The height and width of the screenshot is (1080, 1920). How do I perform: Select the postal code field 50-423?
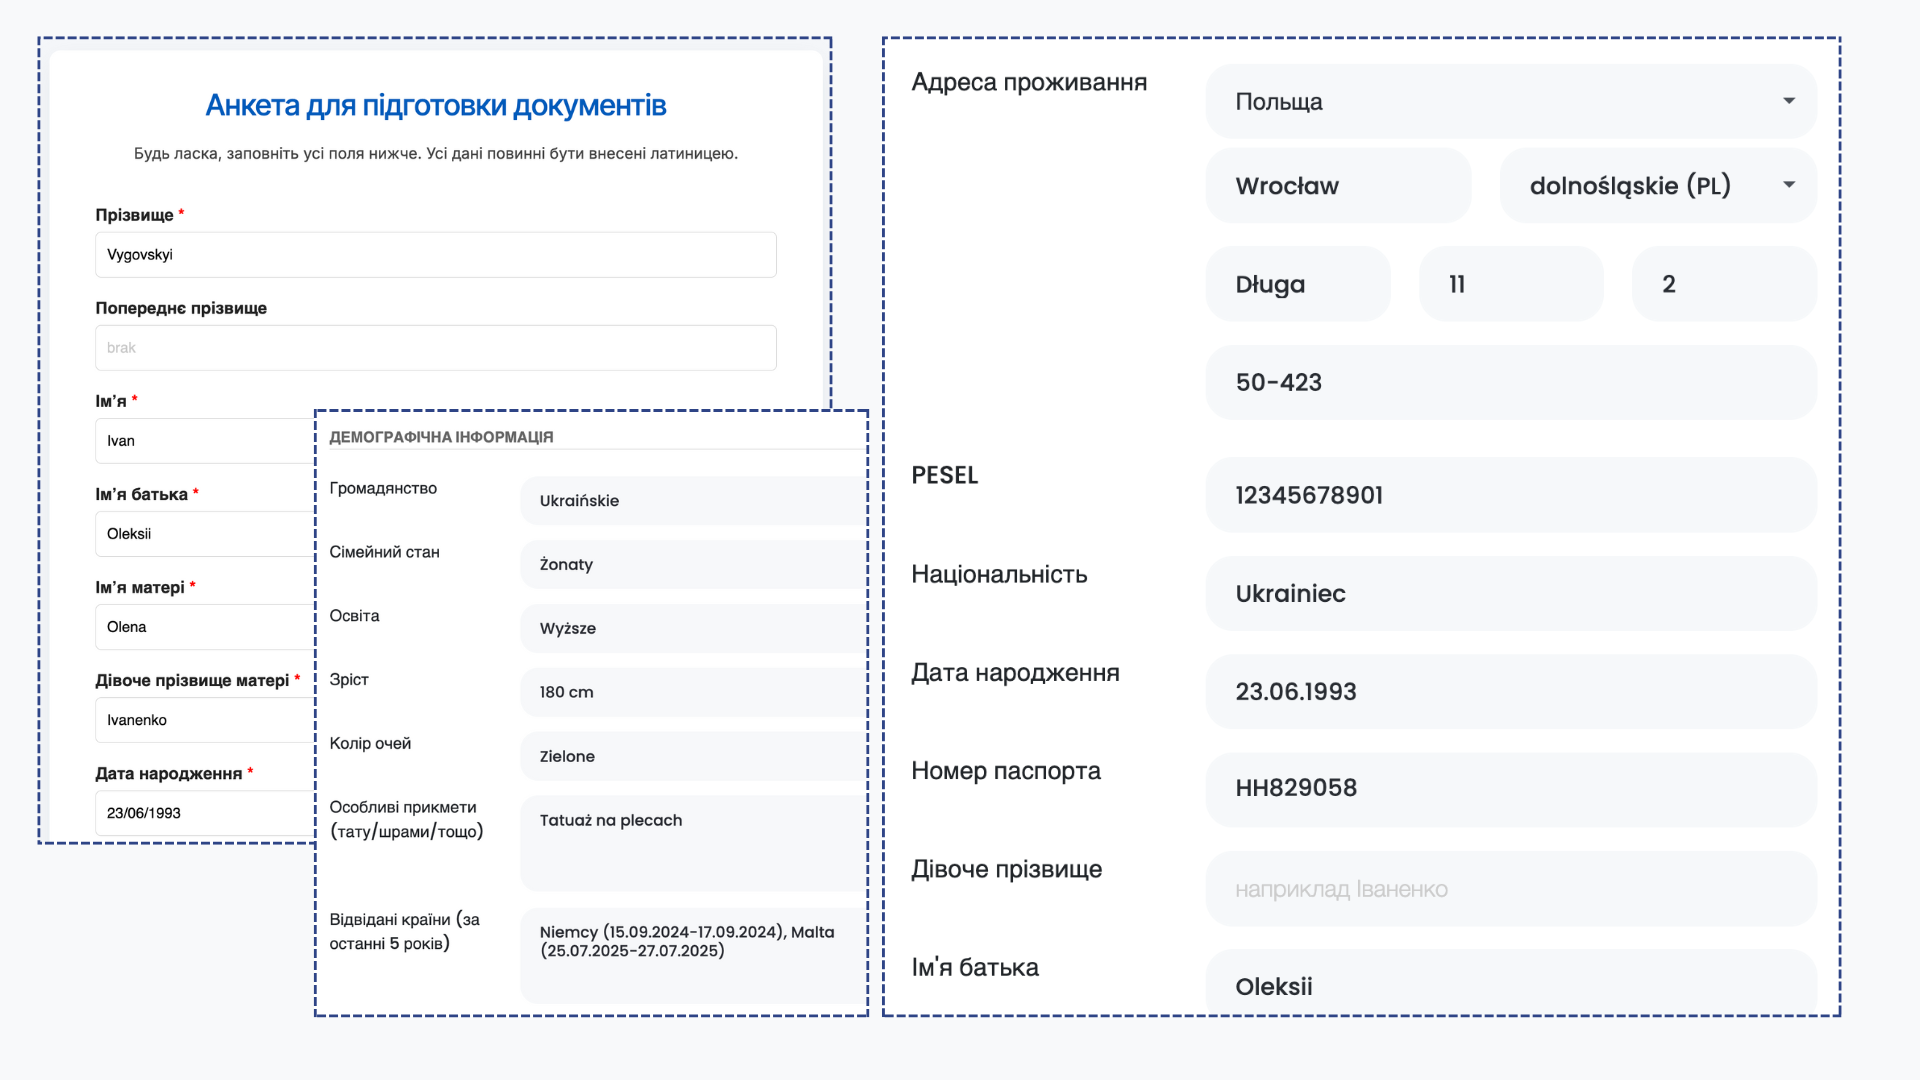1510,382
